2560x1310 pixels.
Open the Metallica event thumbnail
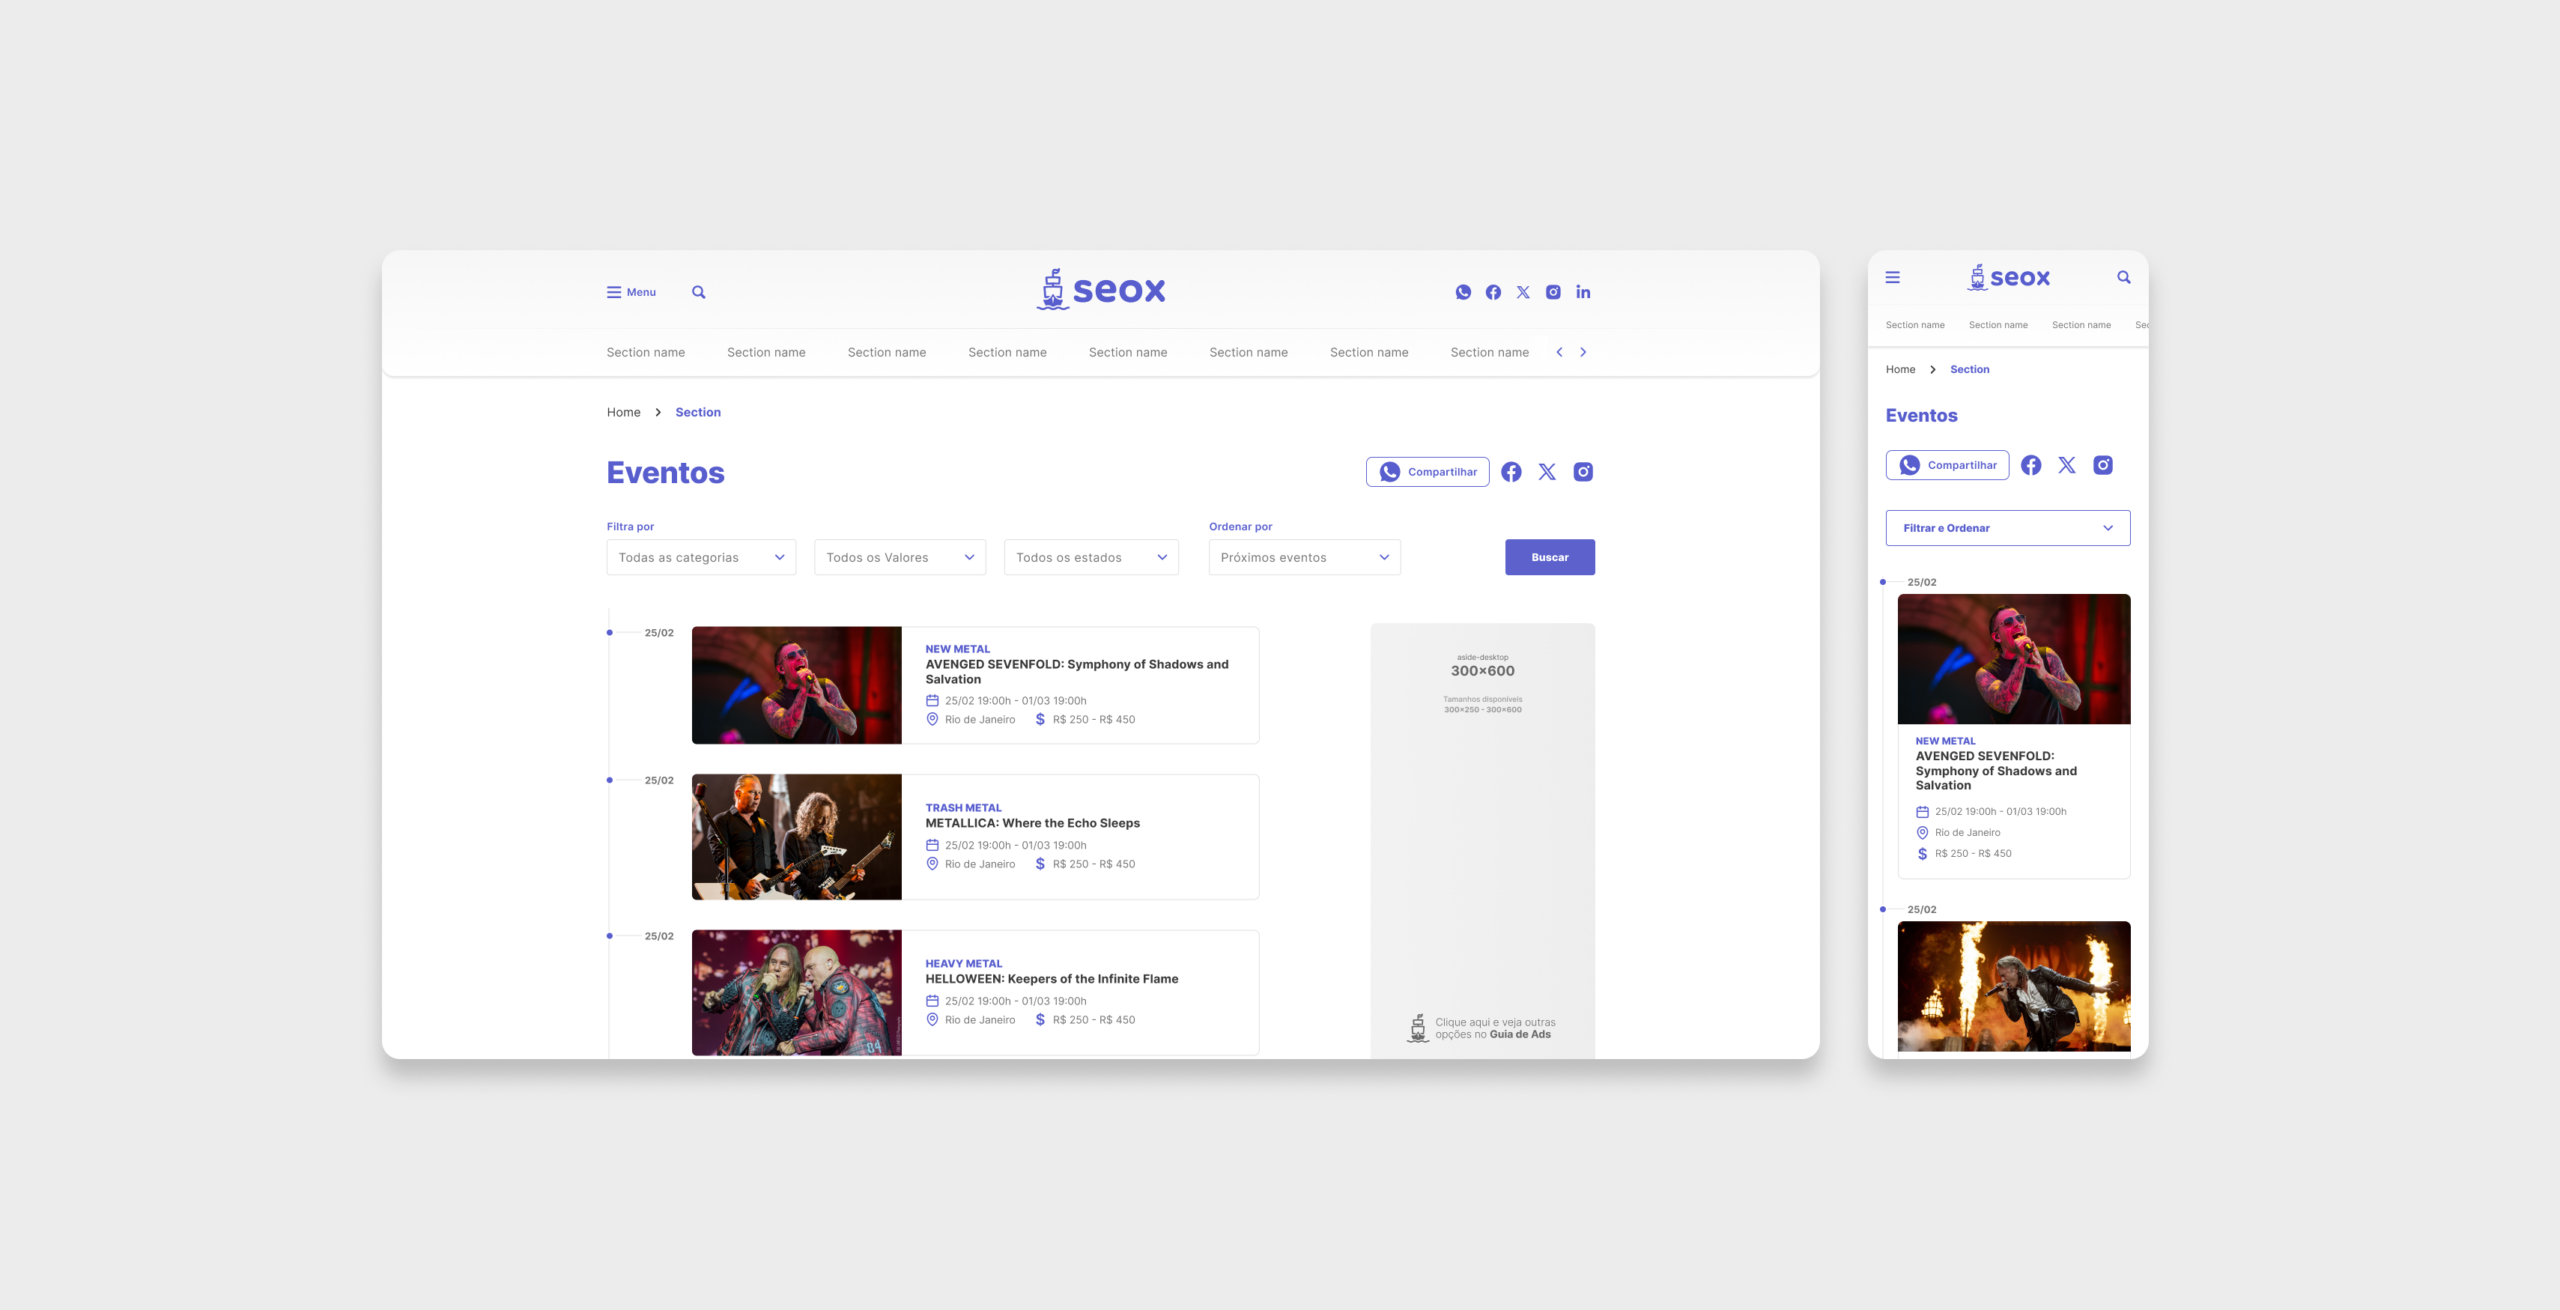(796, 837)
